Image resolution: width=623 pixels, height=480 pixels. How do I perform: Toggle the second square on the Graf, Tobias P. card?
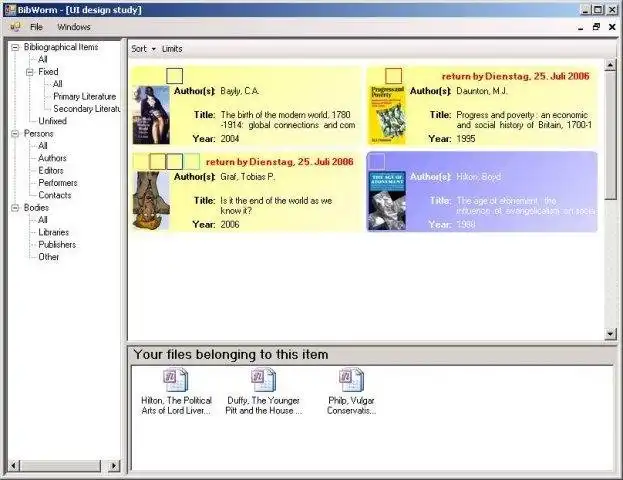tap(157, 162)
